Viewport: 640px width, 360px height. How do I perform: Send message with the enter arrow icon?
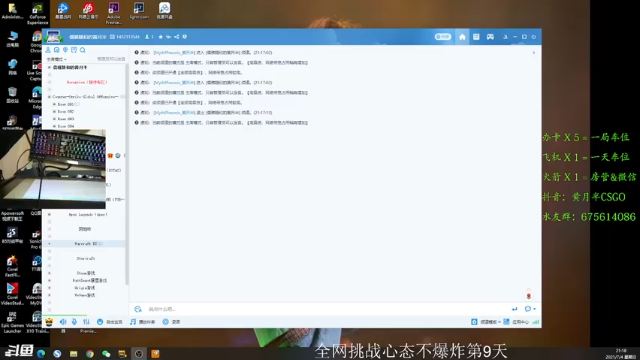(514, 309)
